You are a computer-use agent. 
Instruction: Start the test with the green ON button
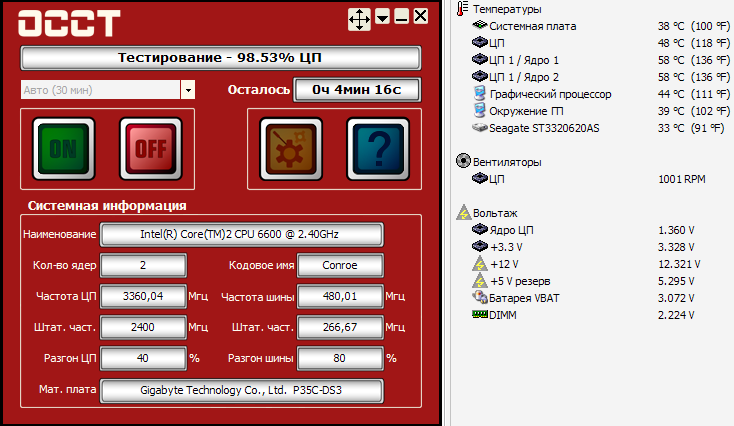tap(64, 149)
